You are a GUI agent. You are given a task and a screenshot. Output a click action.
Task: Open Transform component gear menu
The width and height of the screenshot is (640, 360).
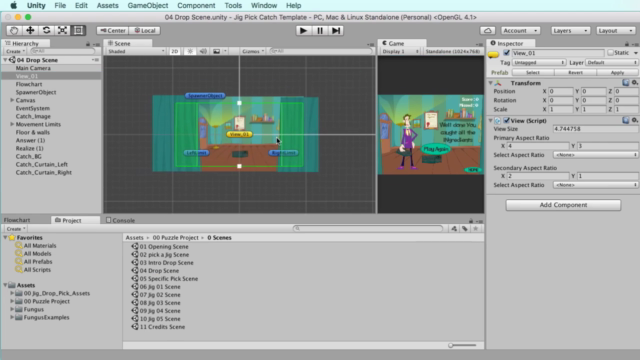pyautogui.click(x=634, y=83)
